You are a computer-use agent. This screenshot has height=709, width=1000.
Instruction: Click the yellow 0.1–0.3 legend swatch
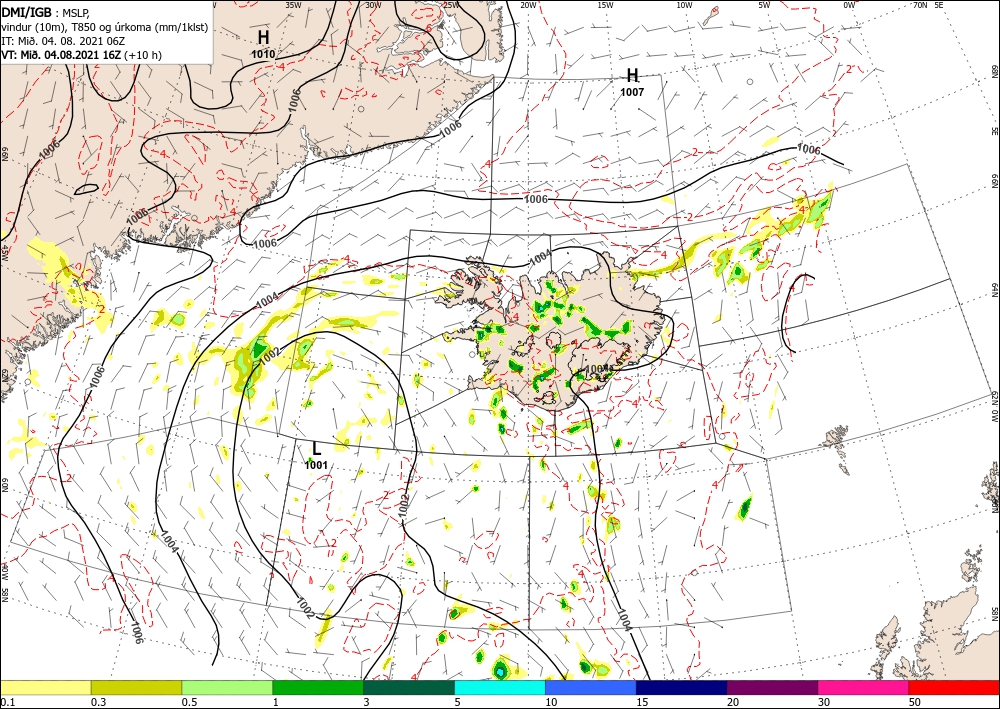click(45, 687)
